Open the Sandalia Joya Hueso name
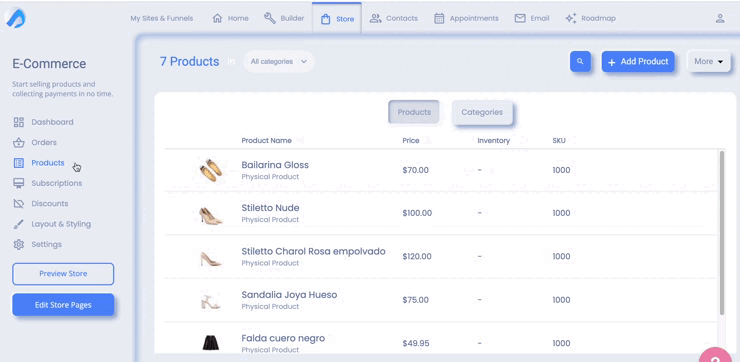Screen dimensions: 740x362 click(289, 295)
